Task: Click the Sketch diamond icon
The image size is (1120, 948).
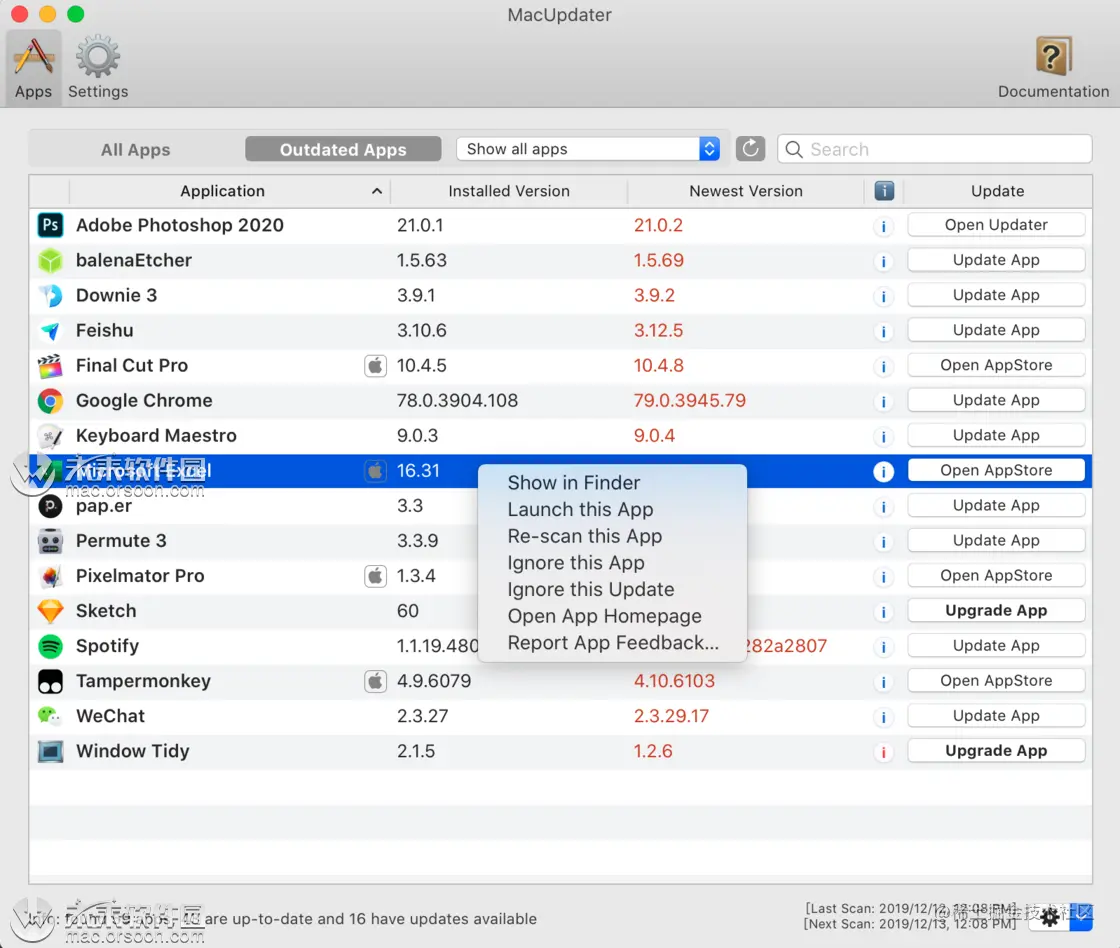Action: (x=50, y=611)
